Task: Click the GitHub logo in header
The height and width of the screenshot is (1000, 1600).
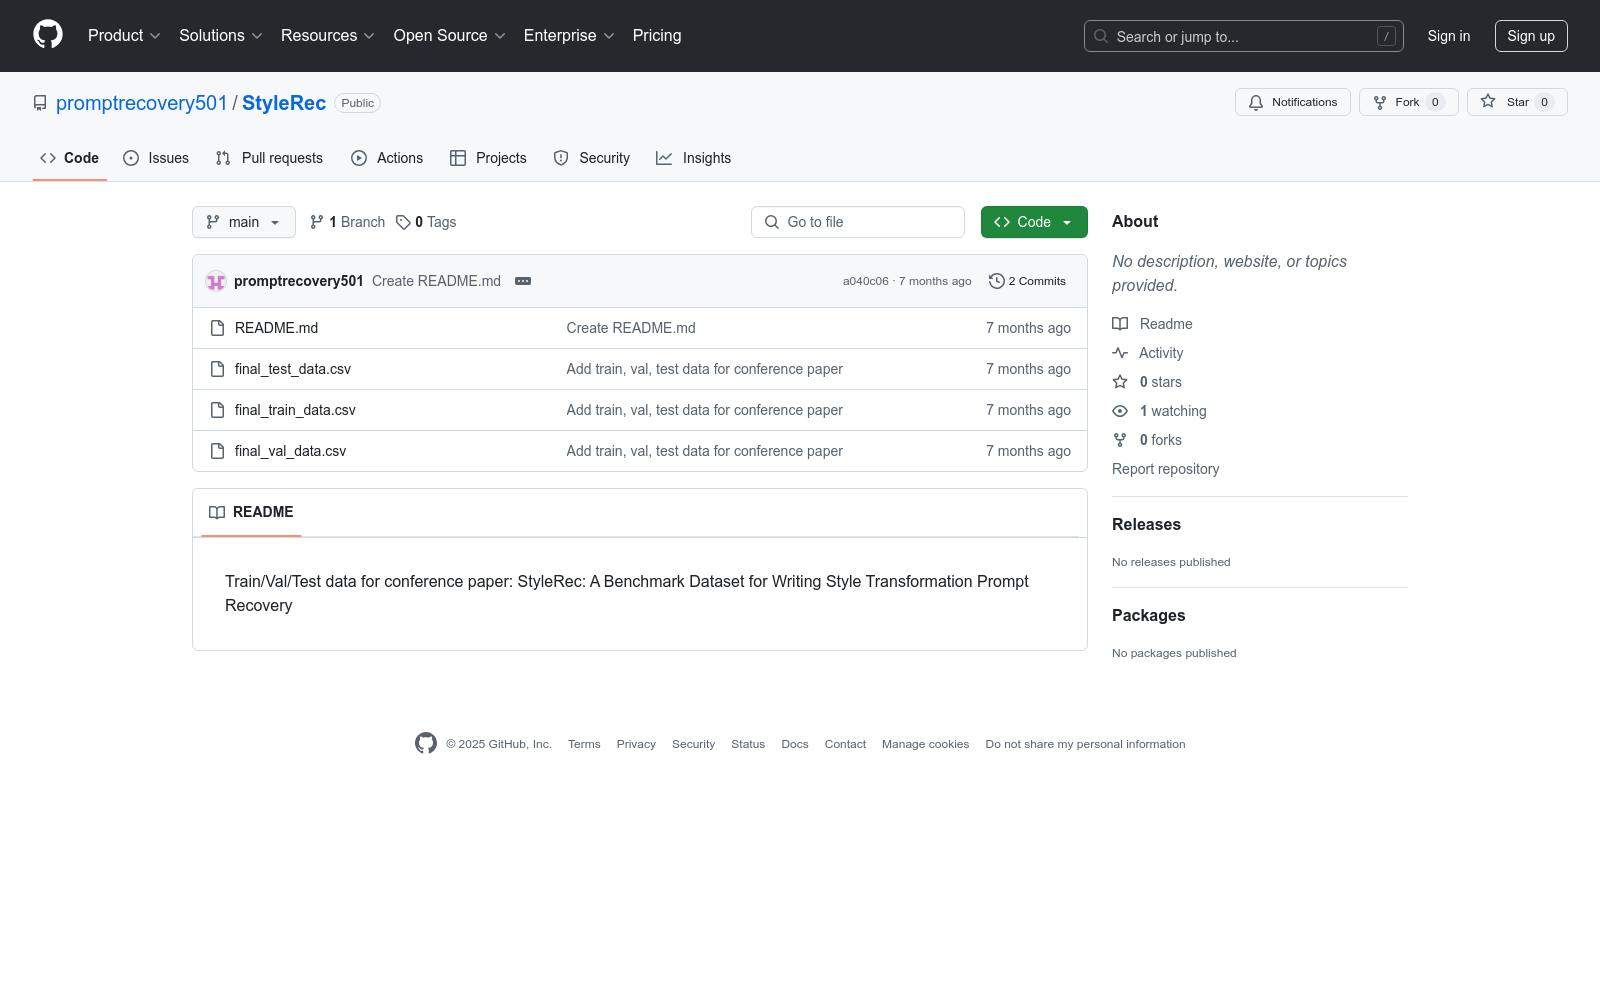Action: (x=48, y=35)
